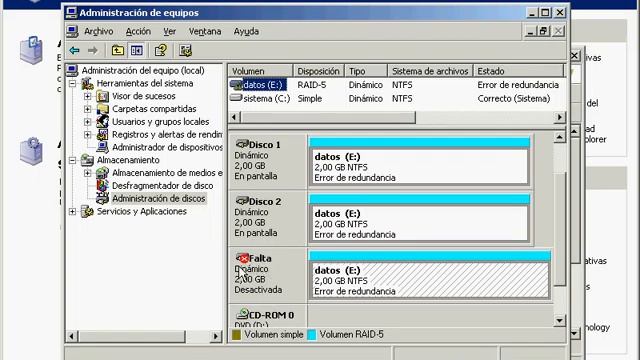Click the Disco 2 drive icon
Viewport: 640px width, 360px height.
tap(242, 201)
